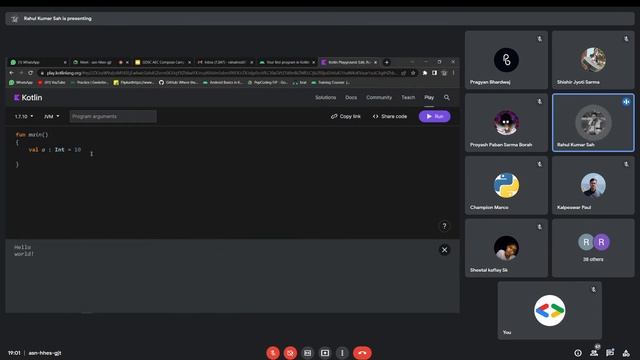This screenshot has width=640, height=360.
Task: Click the browser back arrow
Action: [11, 73]
